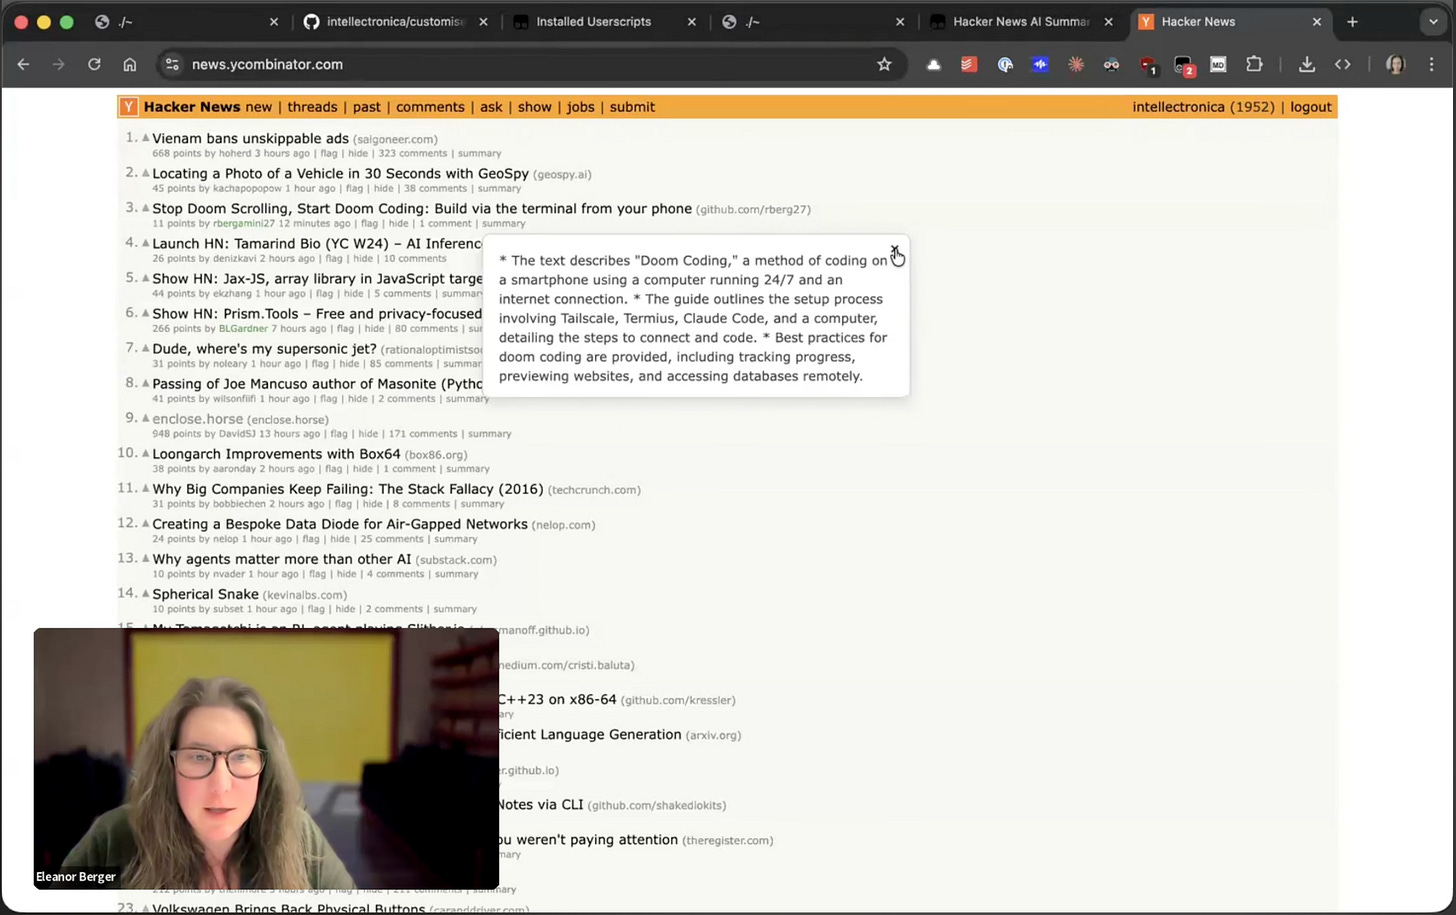Open the downloads icon in toolbar
The width and height of the screenshot is (1456, 915).
coord(1306,64)
